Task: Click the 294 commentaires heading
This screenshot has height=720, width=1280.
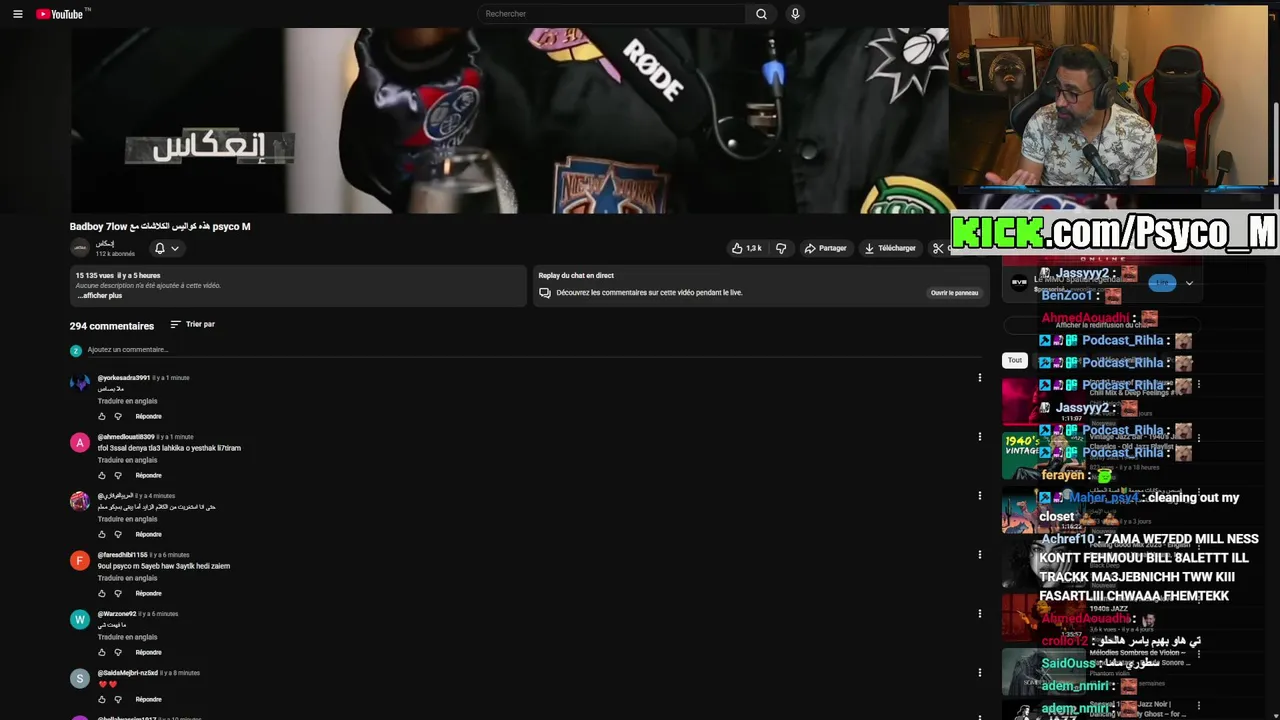Action: click(112, 326)
